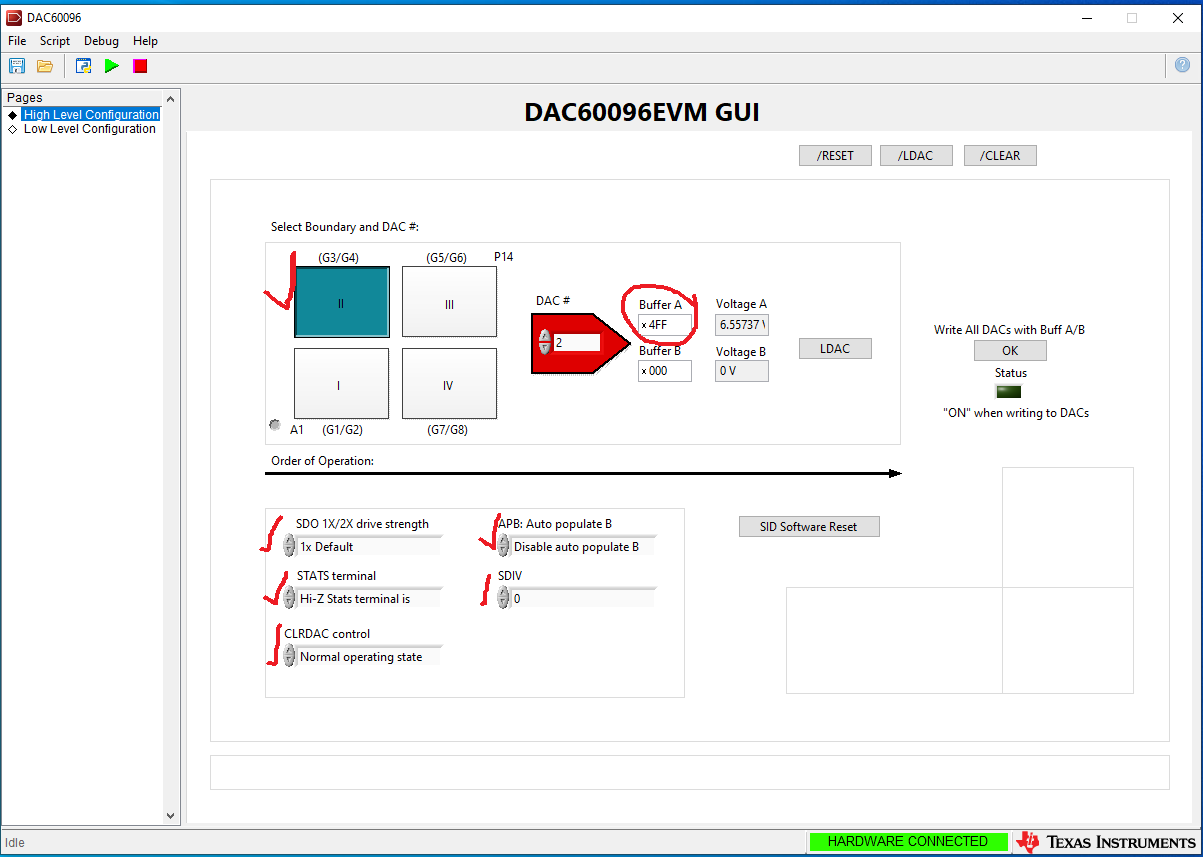Click the SID Software Reset button
The height and width of the screenshot is (857, 1203).
click(x=809, y=527)
